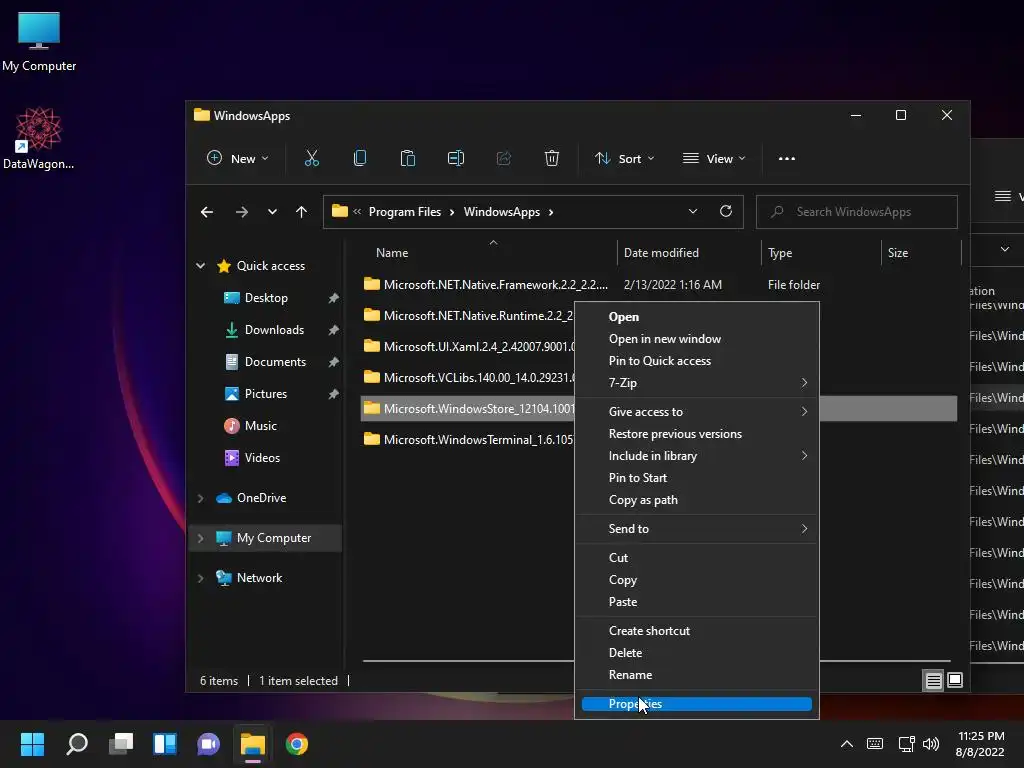Click the Delete trash icon in toolbar

point(552,159)
